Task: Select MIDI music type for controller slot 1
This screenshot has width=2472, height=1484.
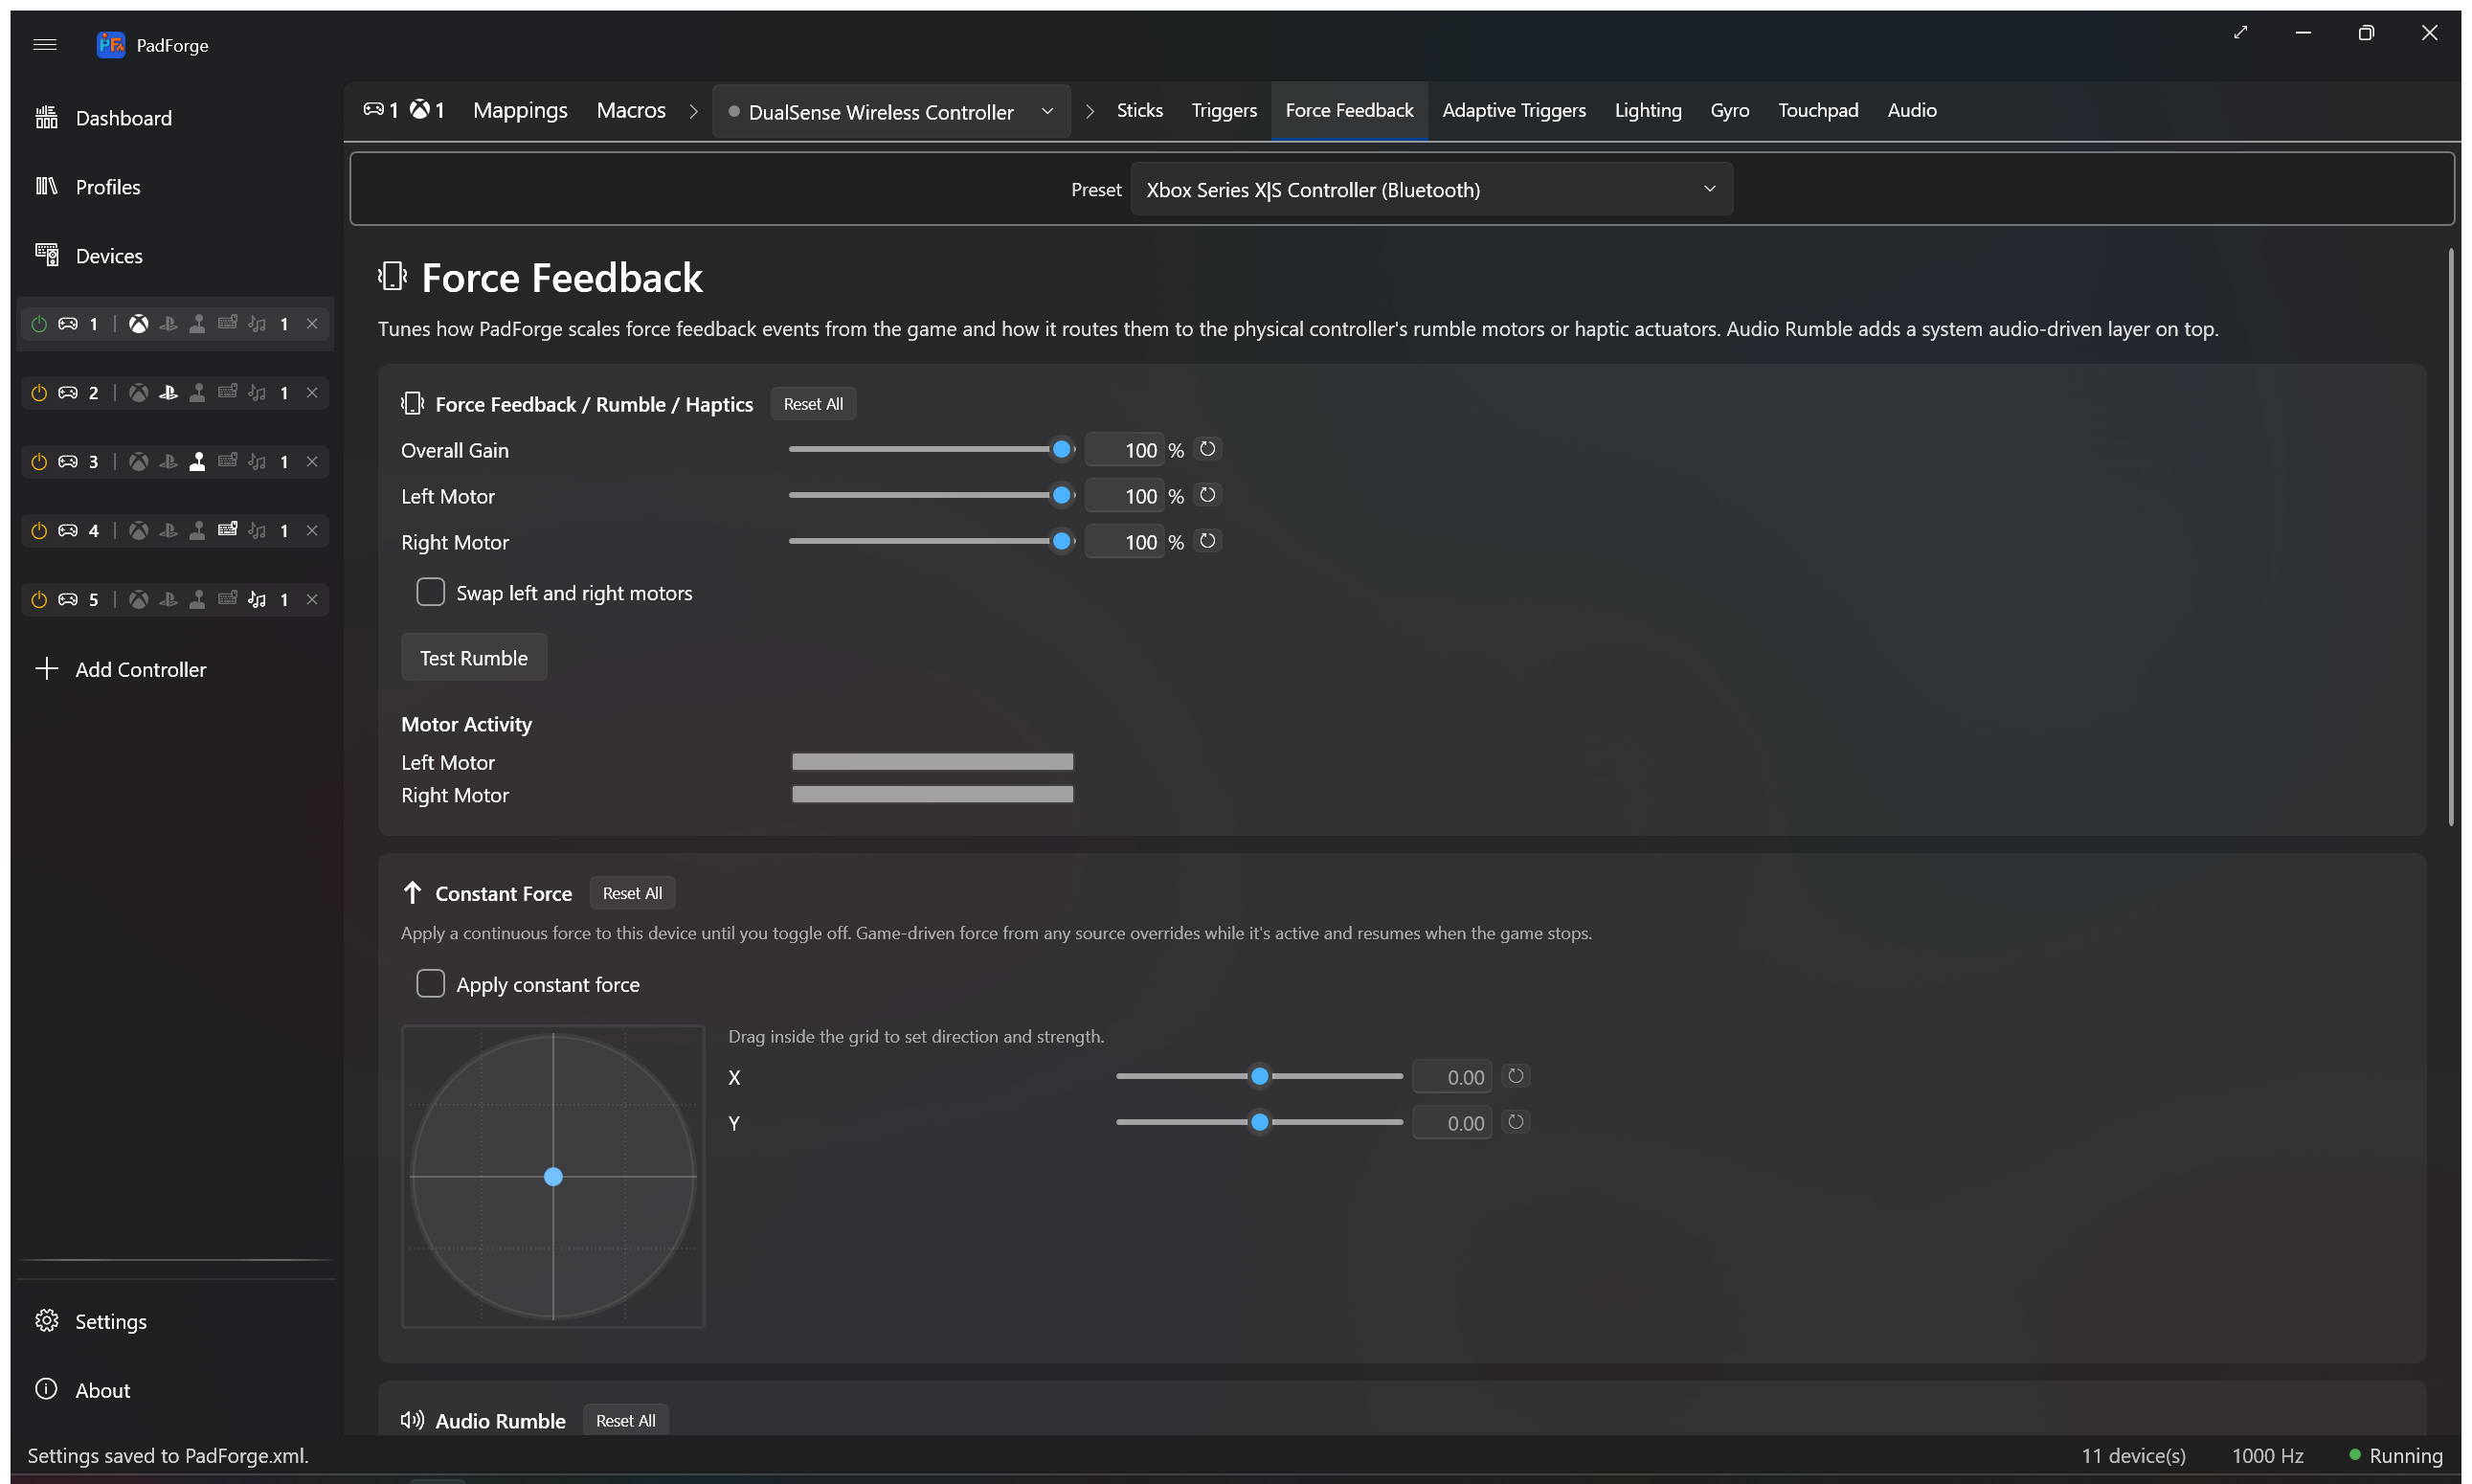Action: point(257,323)
